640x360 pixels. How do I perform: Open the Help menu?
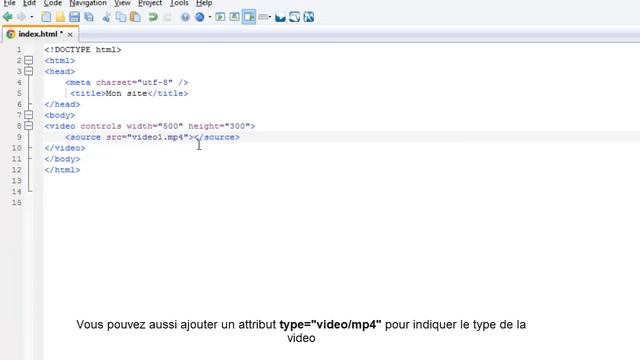[204, 3]
